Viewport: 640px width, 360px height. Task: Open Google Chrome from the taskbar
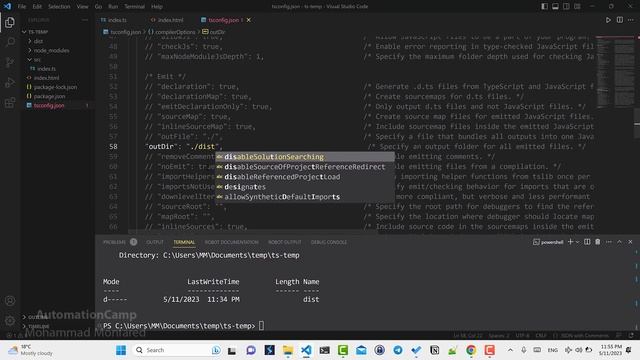pyautogui.click(x=471, y=350)
